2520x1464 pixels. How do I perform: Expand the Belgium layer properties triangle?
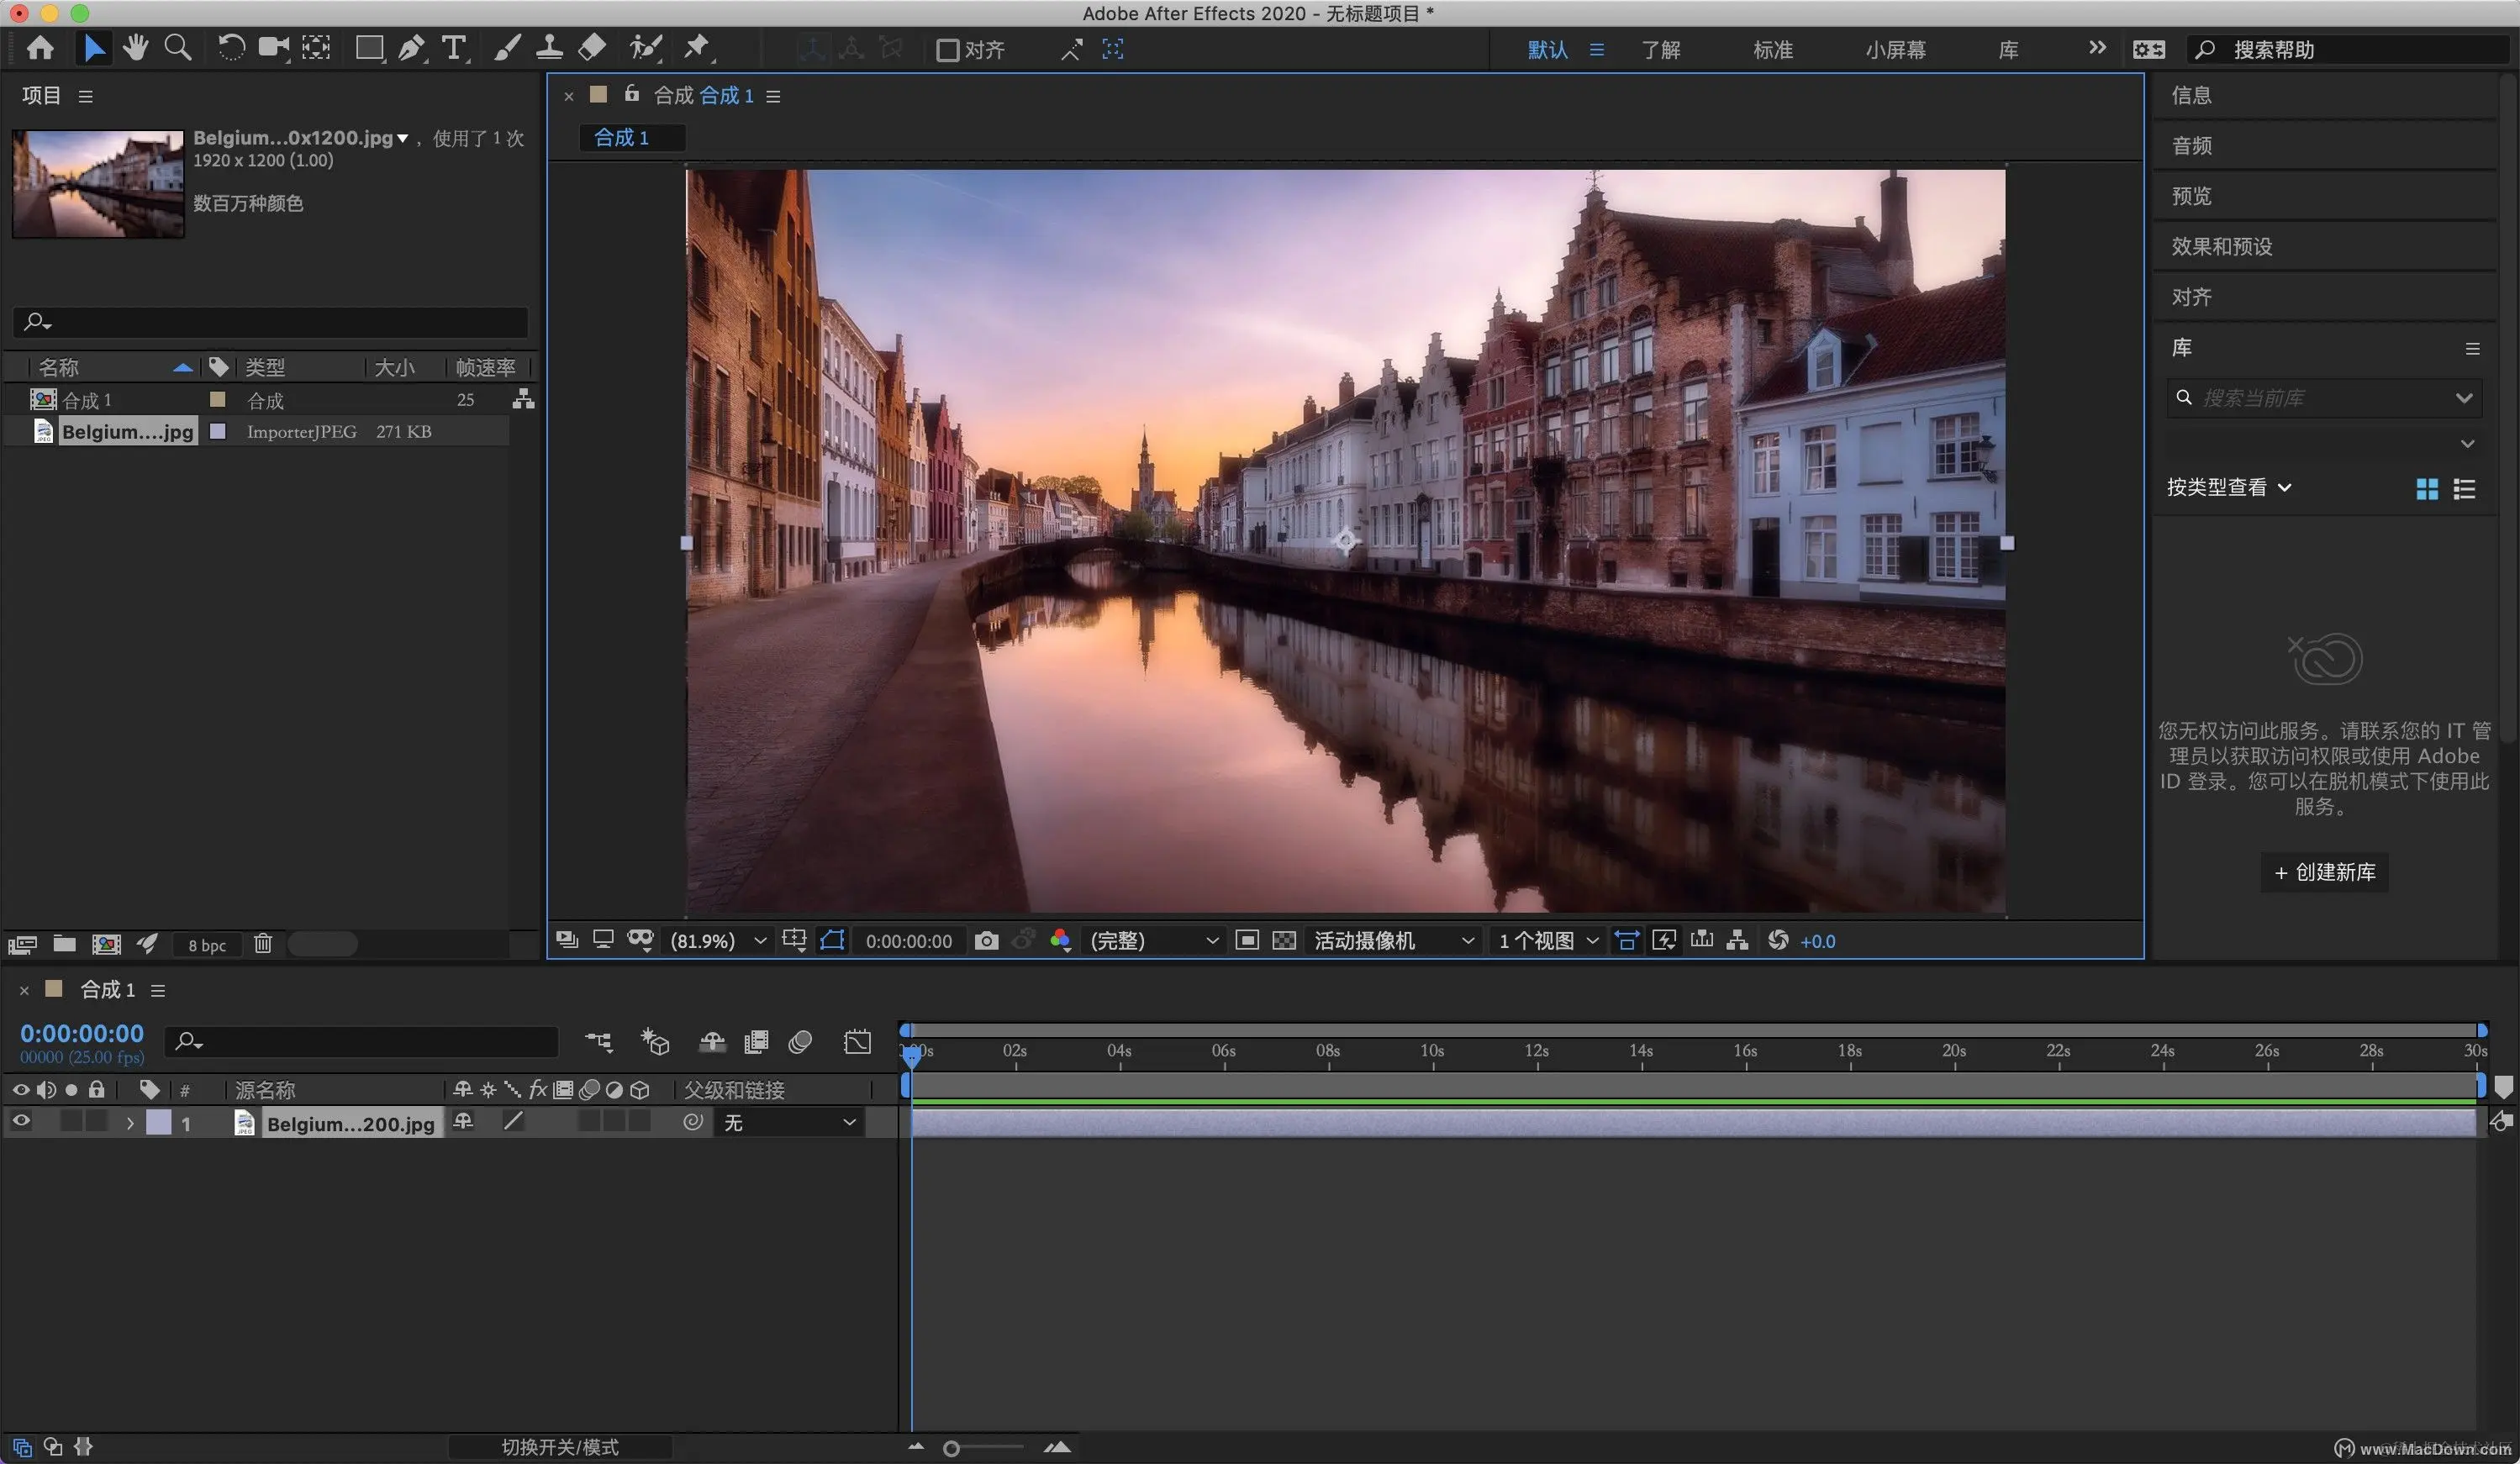coord(130,1123)
